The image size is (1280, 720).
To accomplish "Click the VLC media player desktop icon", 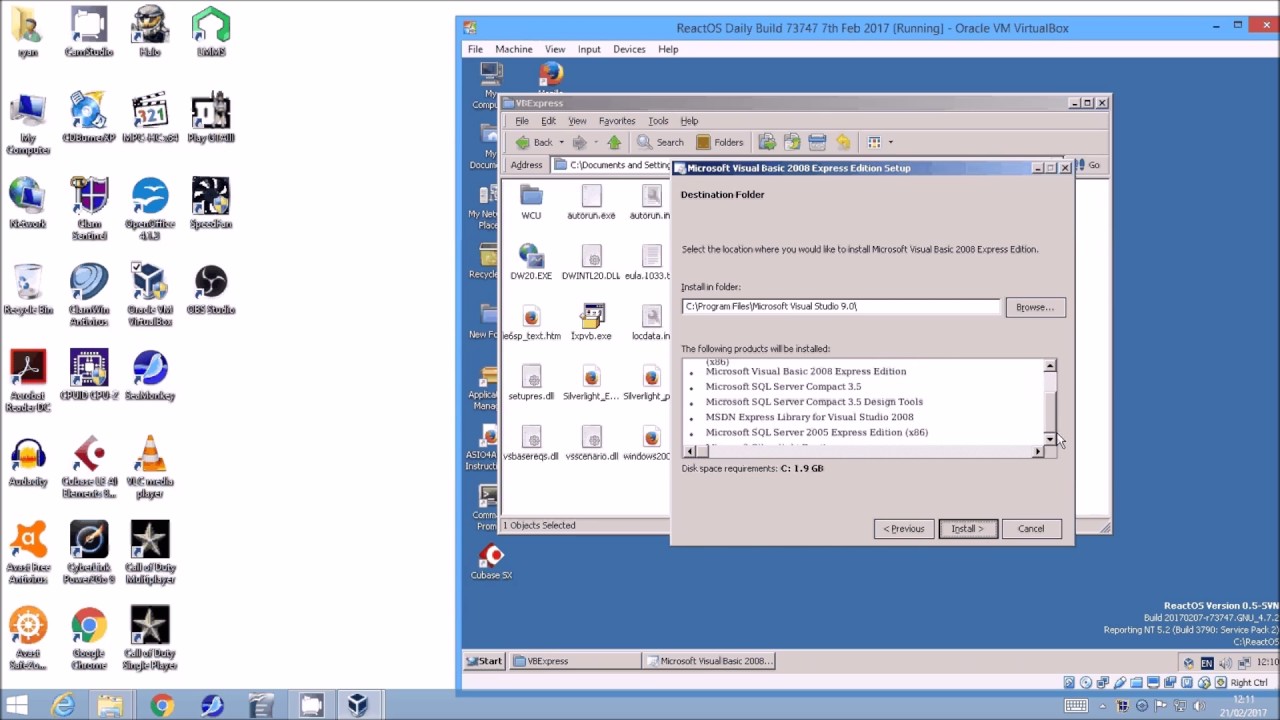I will tap(150, 466).
